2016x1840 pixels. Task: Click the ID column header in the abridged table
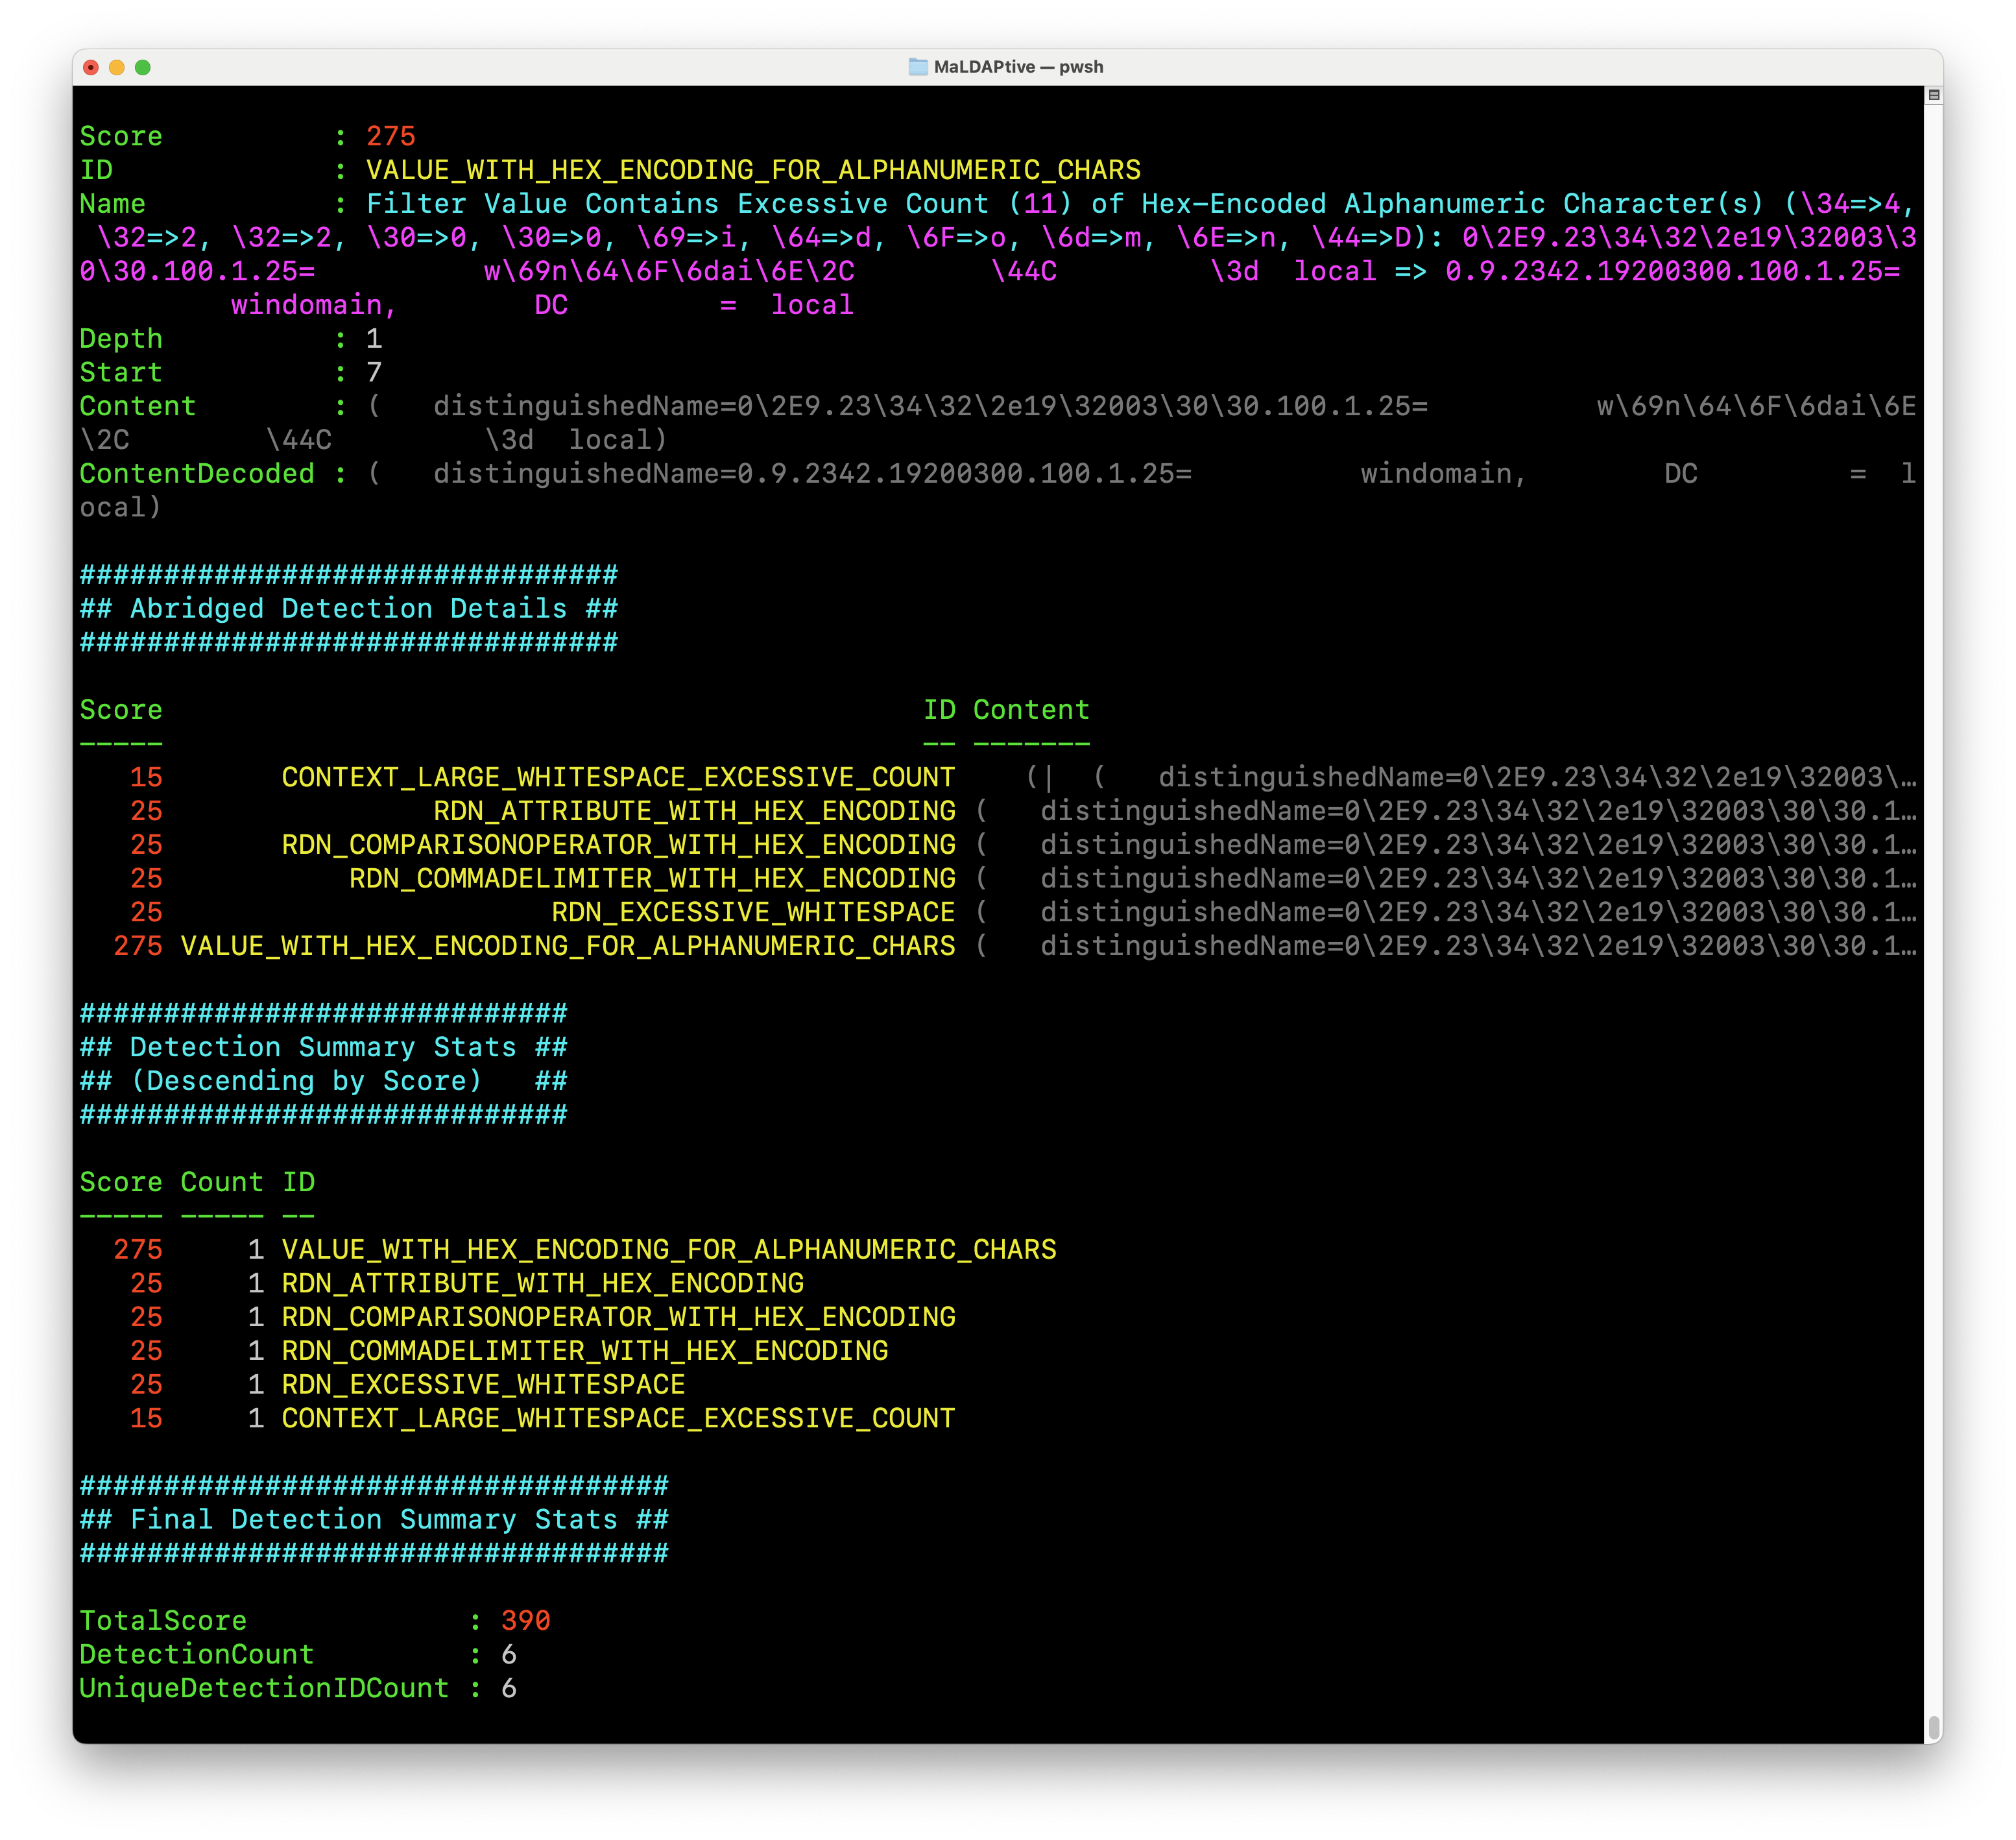pyautogui.click(x=939, y=710)
